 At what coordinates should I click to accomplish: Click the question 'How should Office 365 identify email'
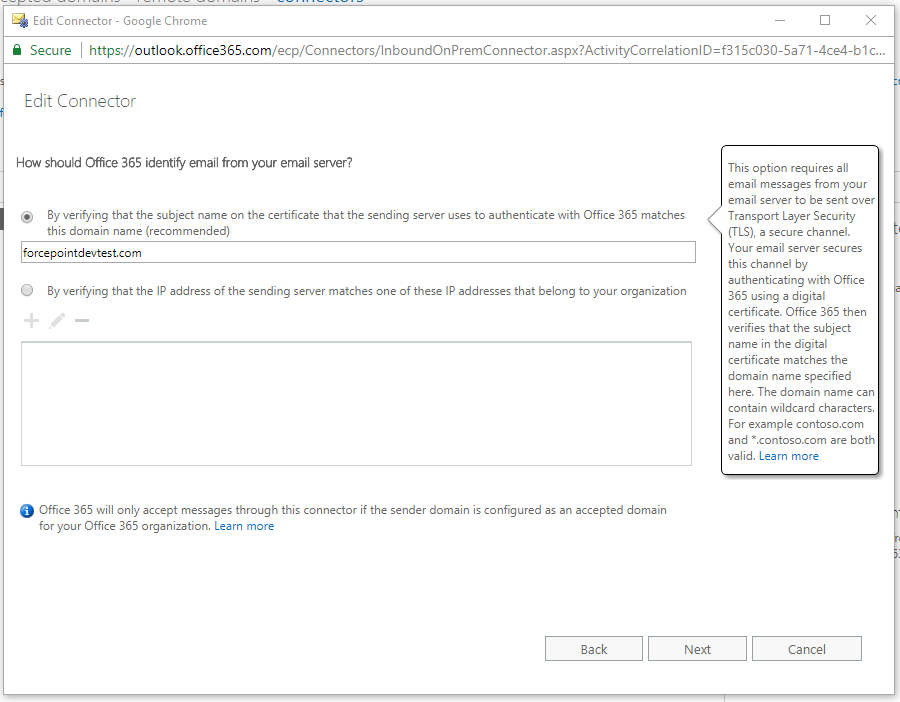[184, 163]
